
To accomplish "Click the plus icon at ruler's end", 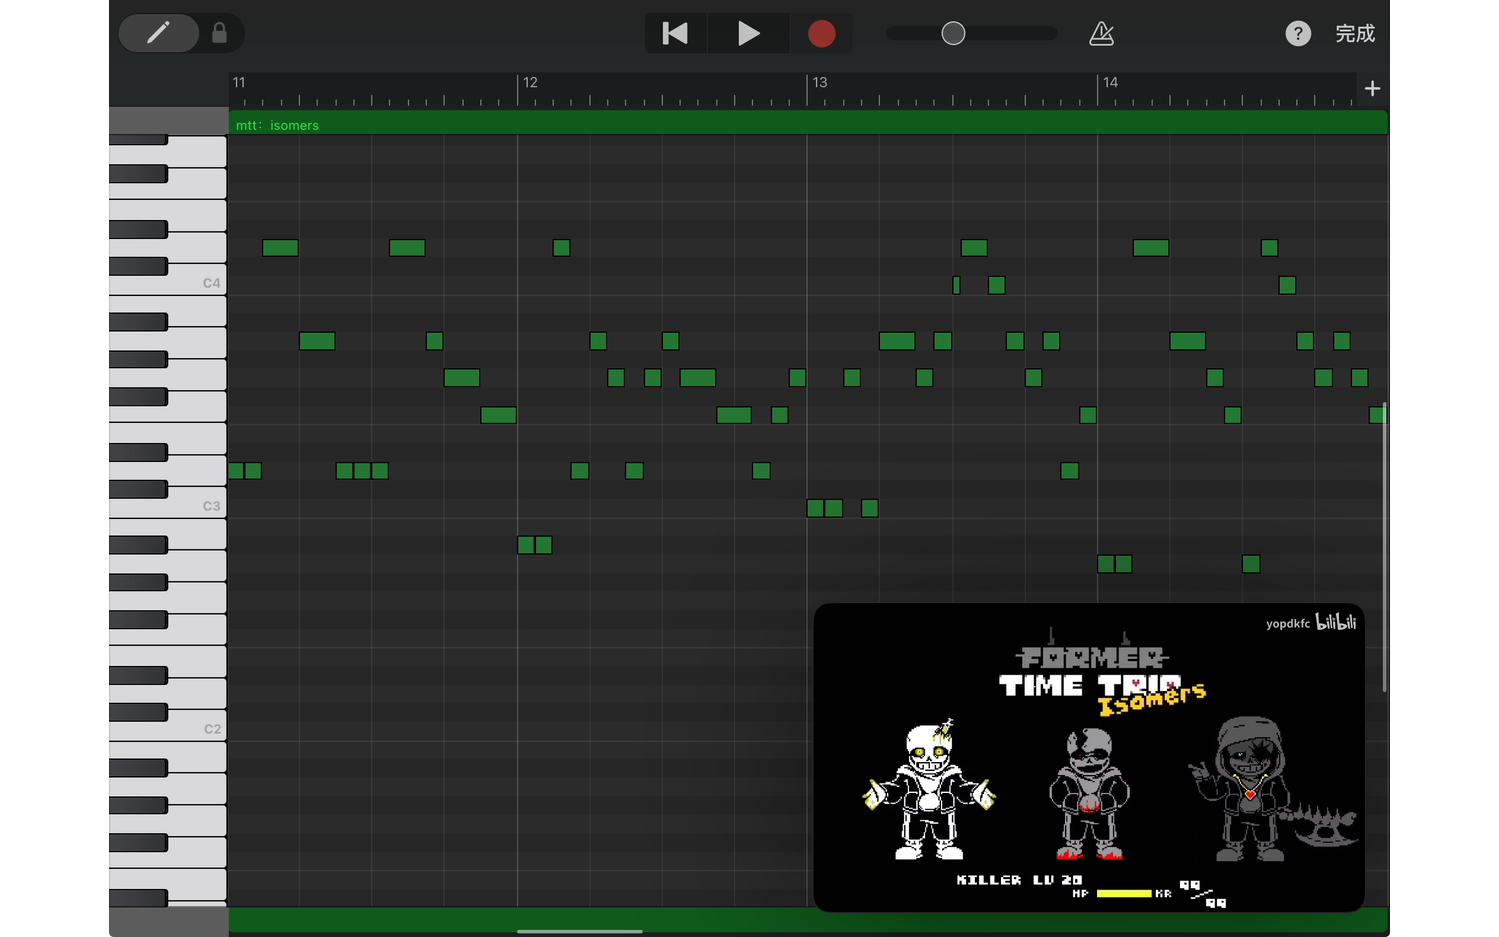I will click(x=1372, y=89).
